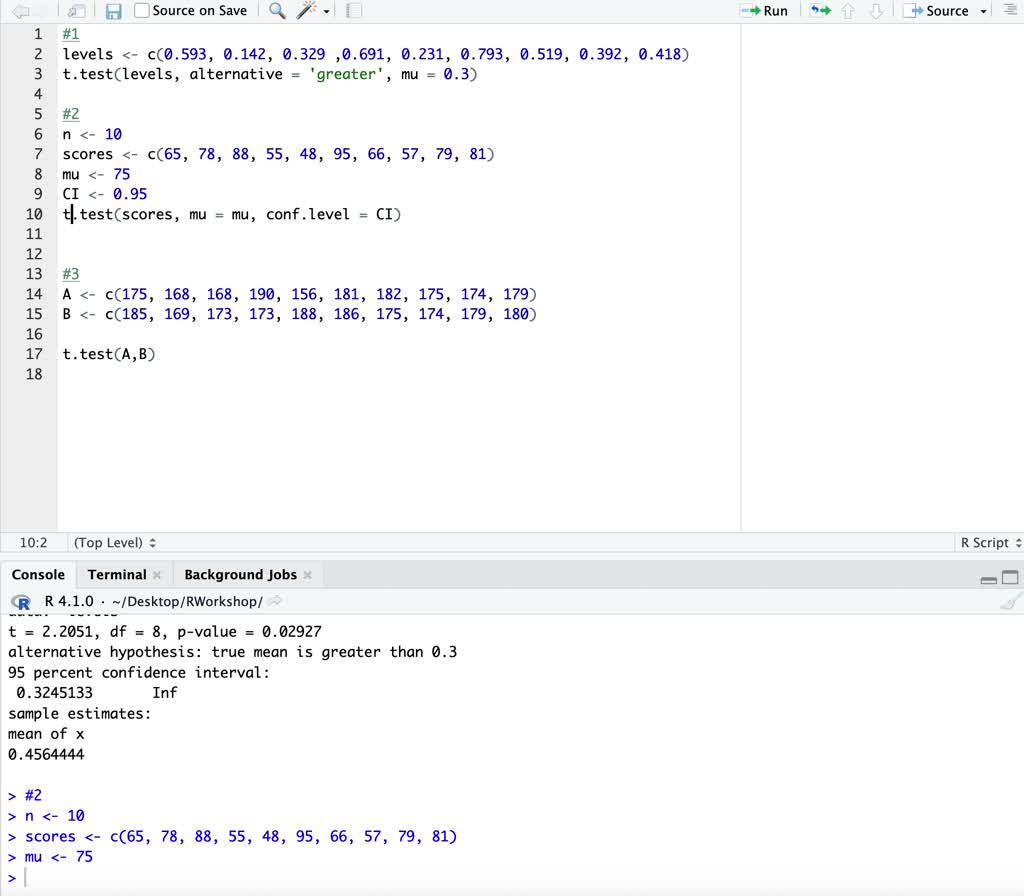Click 'CI <- 0.95' on line 9
1024x896 pixels.
pos(104,194)
